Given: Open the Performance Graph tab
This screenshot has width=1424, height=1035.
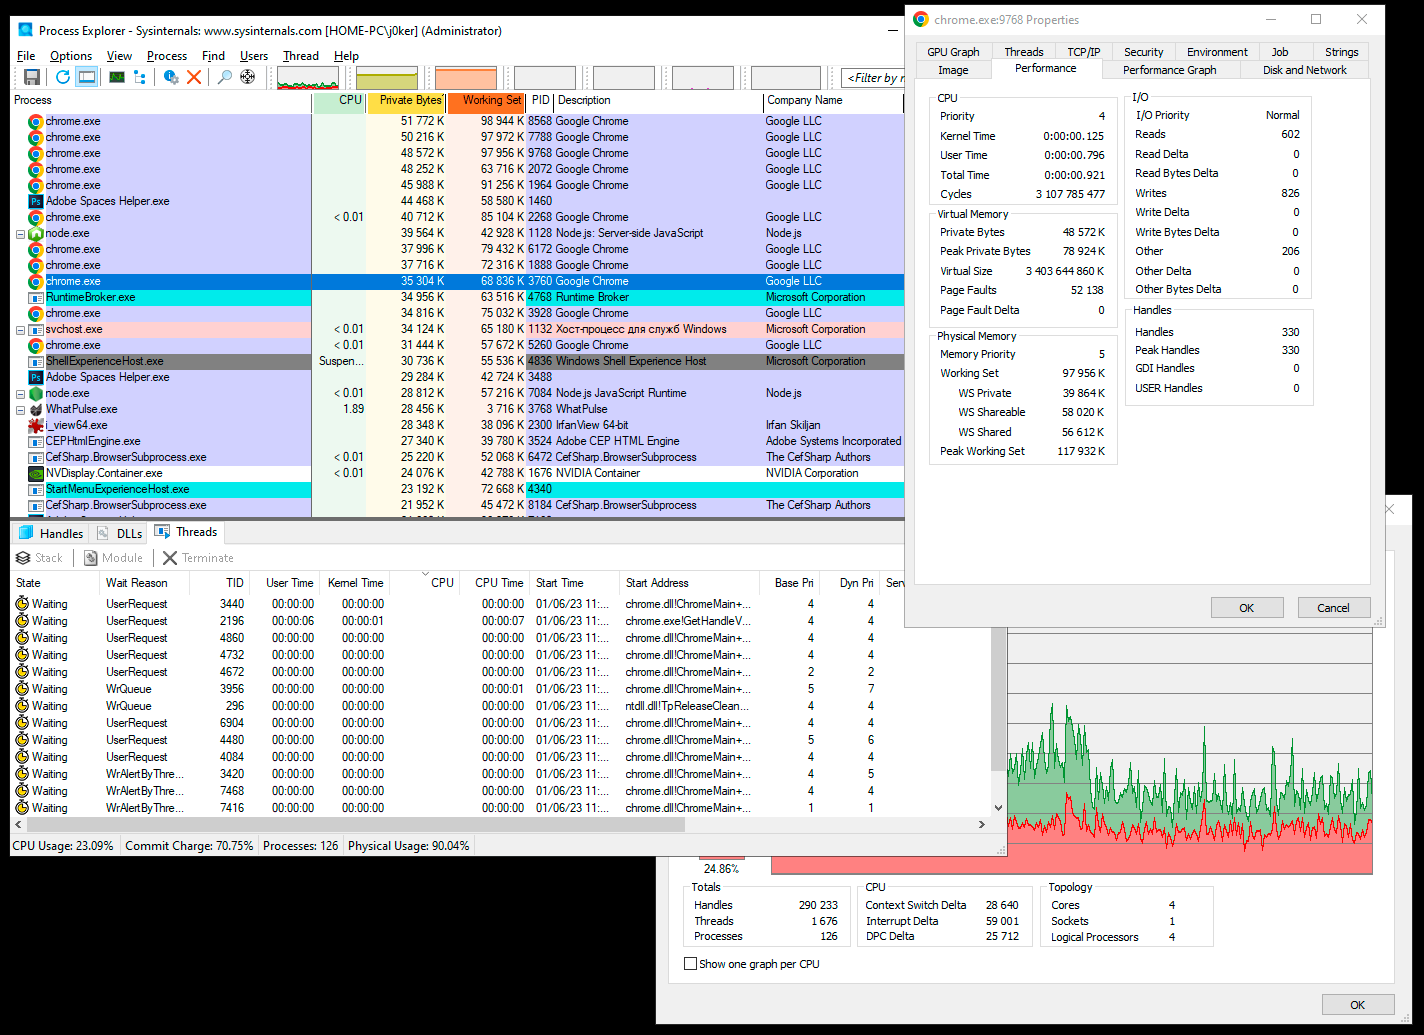Looking at the screenshot, I should (x=1170, y=70).
